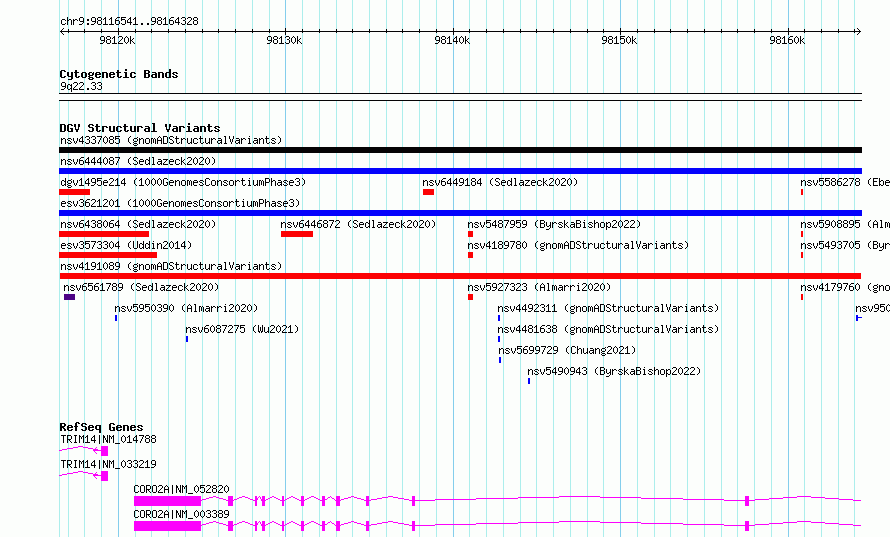Select the black nsv4337085 variant bar
This screenshot has height=537, width=890.
click(x=460, y=150)
